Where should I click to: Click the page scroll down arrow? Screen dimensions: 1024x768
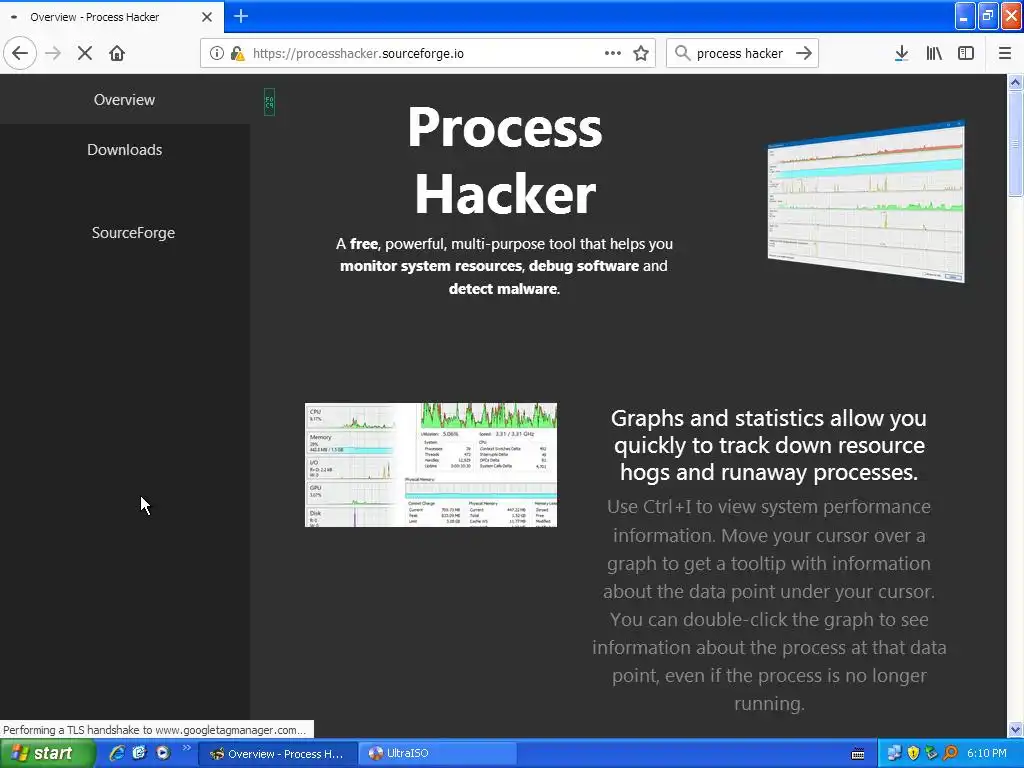(1015, 729)
